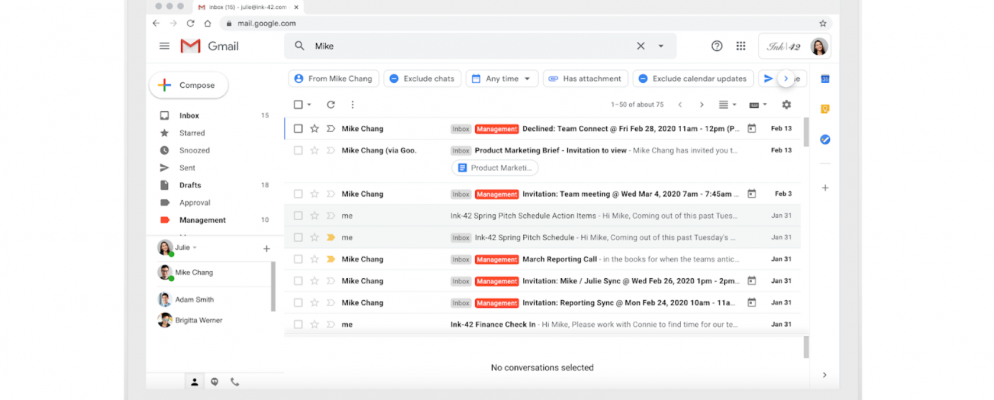Select the March Reporting Call email checkbox

point(298,259)
